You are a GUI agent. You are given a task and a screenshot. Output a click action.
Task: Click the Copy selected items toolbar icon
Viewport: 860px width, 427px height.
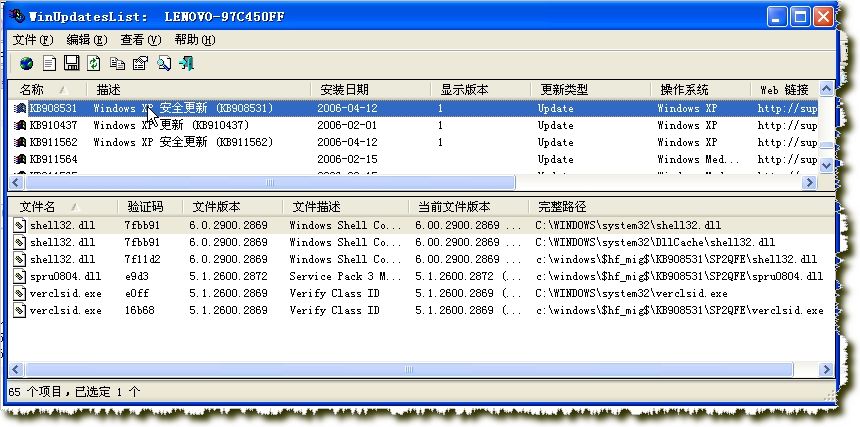[x=117, y=64]
